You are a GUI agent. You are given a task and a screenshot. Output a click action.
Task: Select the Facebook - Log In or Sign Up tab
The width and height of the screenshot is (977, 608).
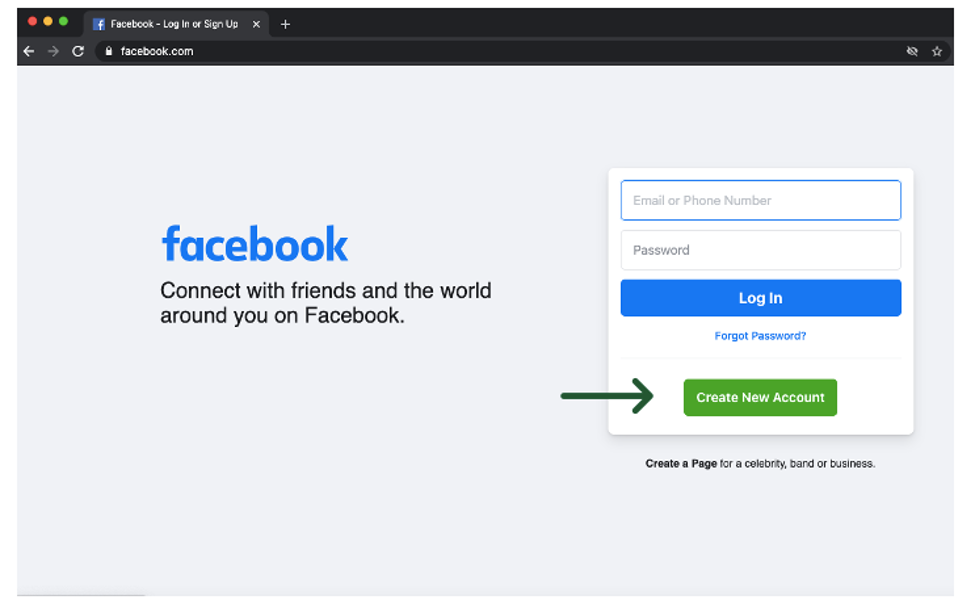click(x=176, y=24)
